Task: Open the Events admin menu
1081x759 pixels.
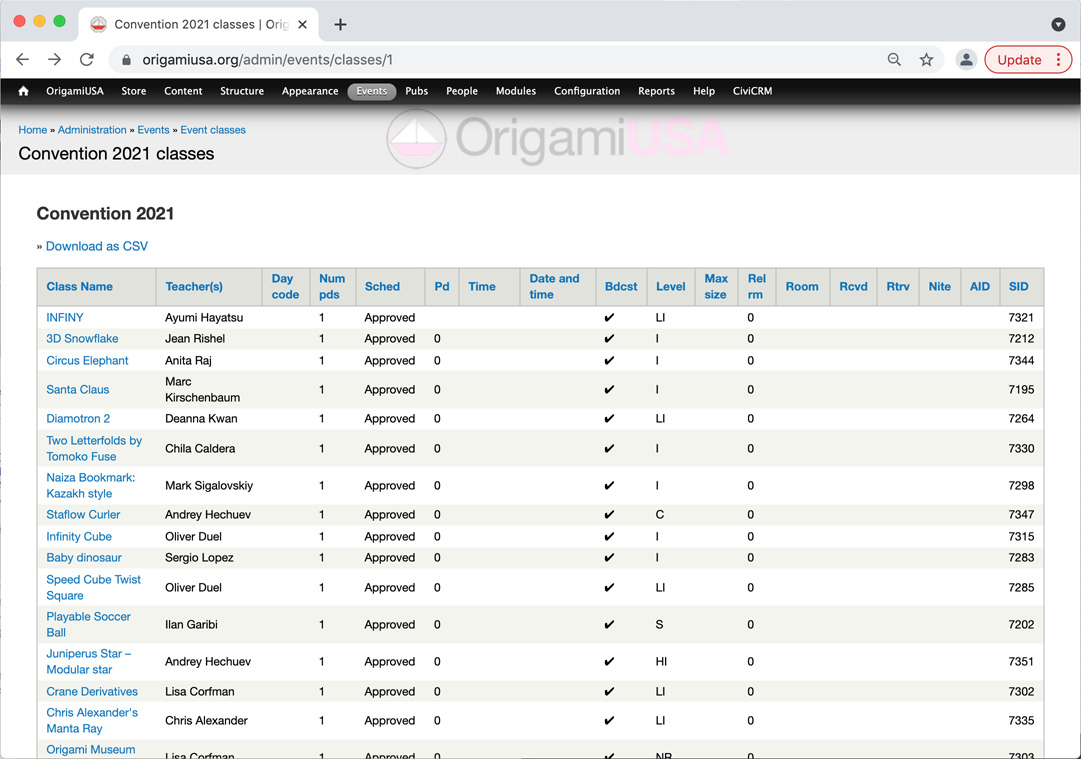Action: click(x=372, y=91)
